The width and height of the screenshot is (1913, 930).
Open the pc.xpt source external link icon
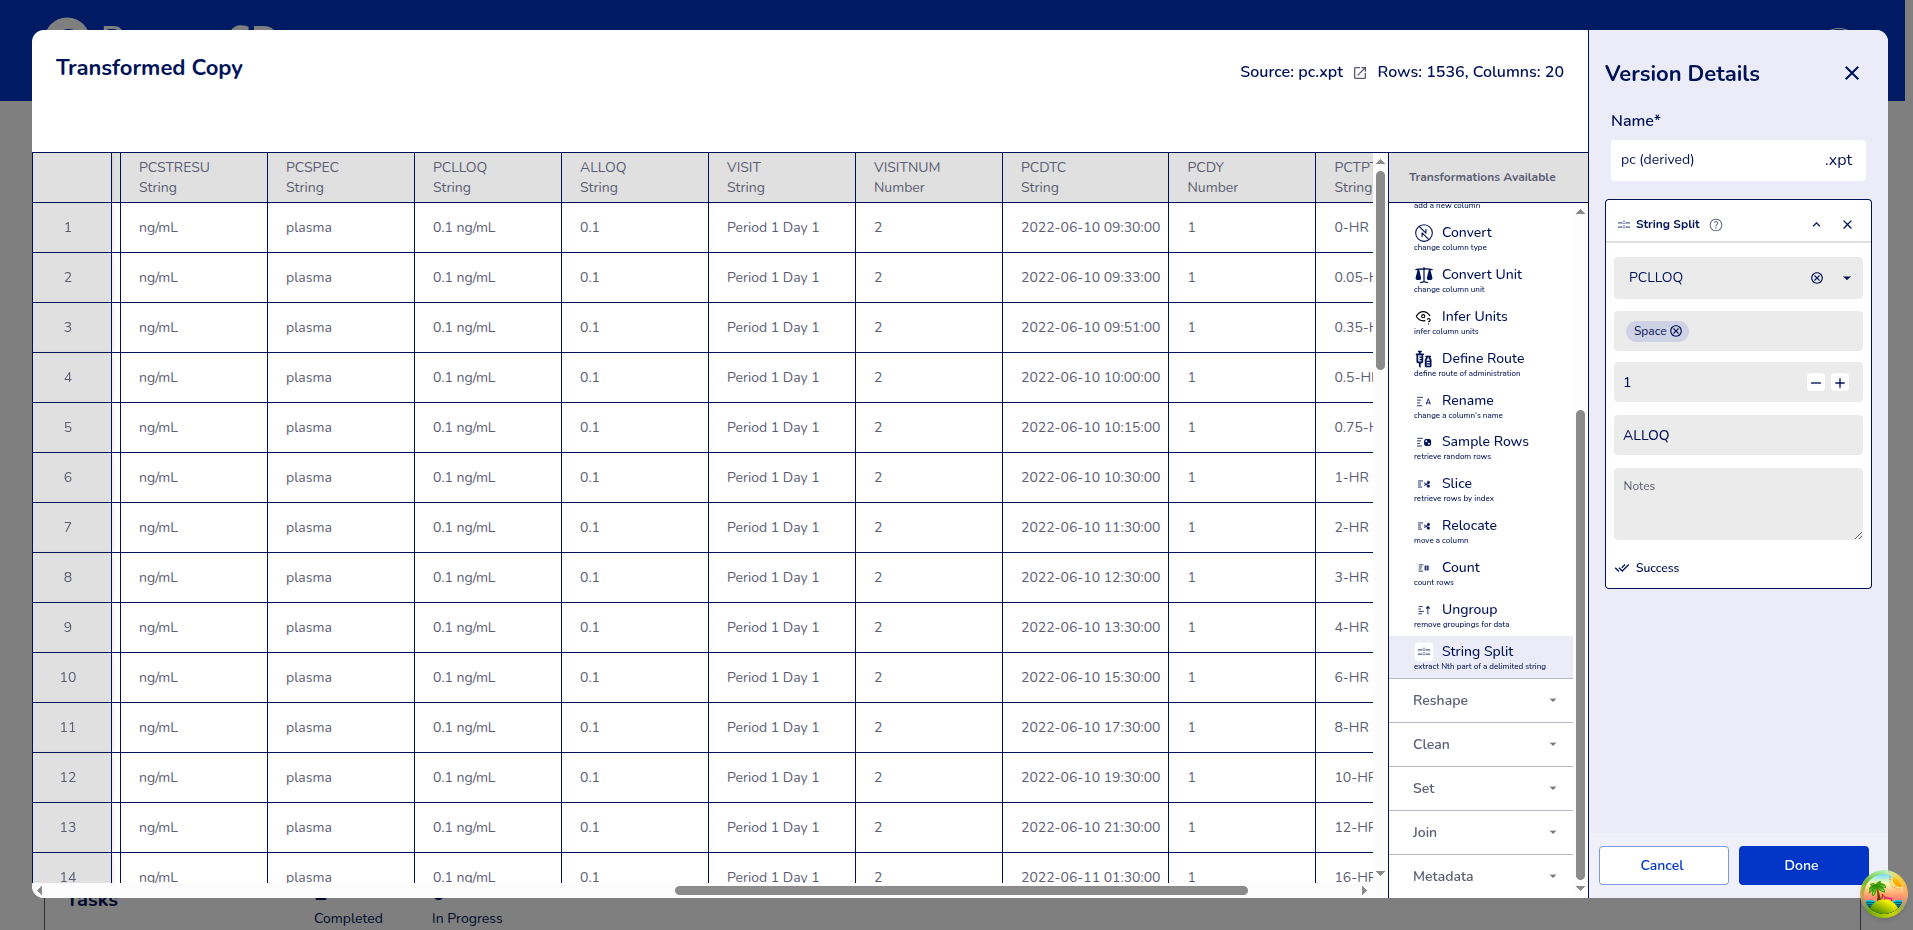1359,73
